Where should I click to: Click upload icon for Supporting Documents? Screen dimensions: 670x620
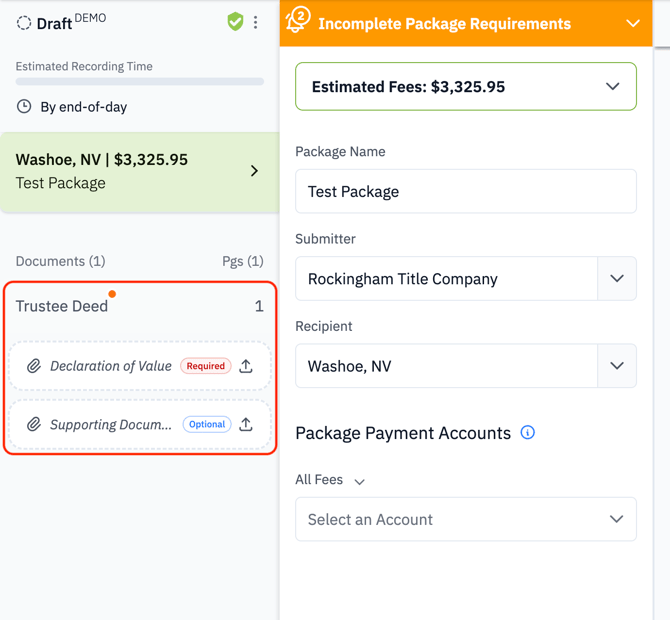[x=246, y=425]
